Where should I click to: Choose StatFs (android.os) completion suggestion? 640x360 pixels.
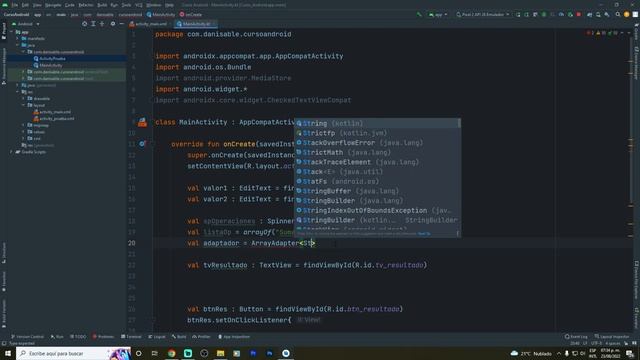coord(377,181)
